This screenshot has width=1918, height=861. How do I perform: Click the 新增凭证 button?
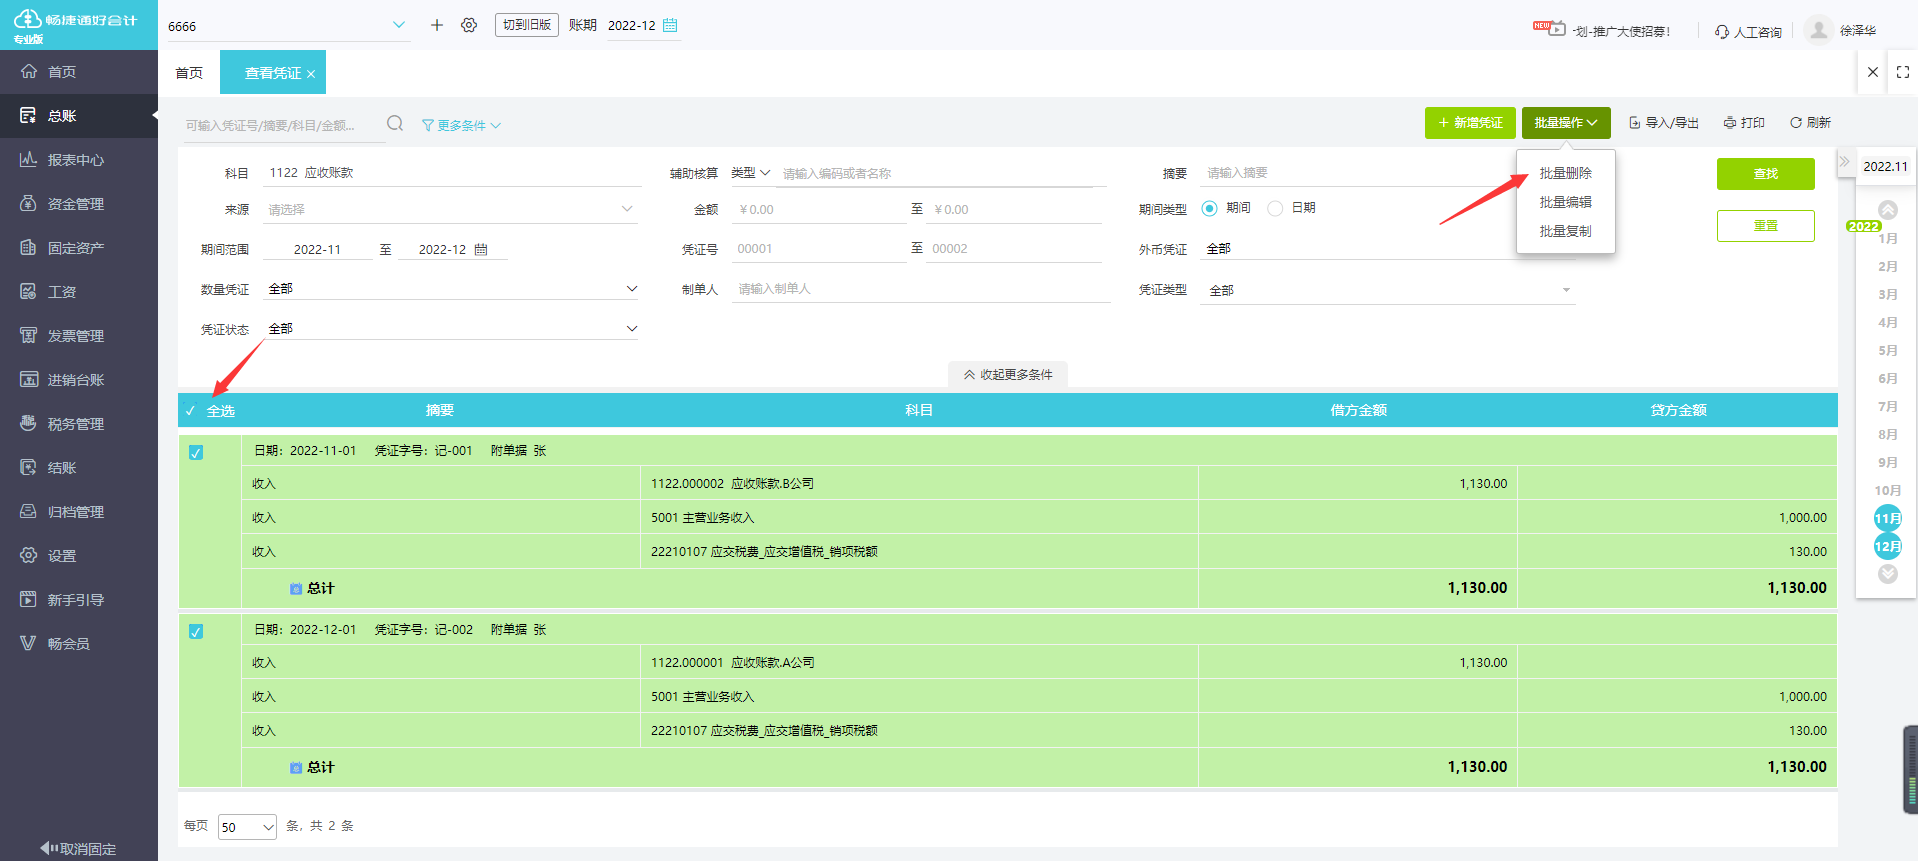click(1470, 123)
